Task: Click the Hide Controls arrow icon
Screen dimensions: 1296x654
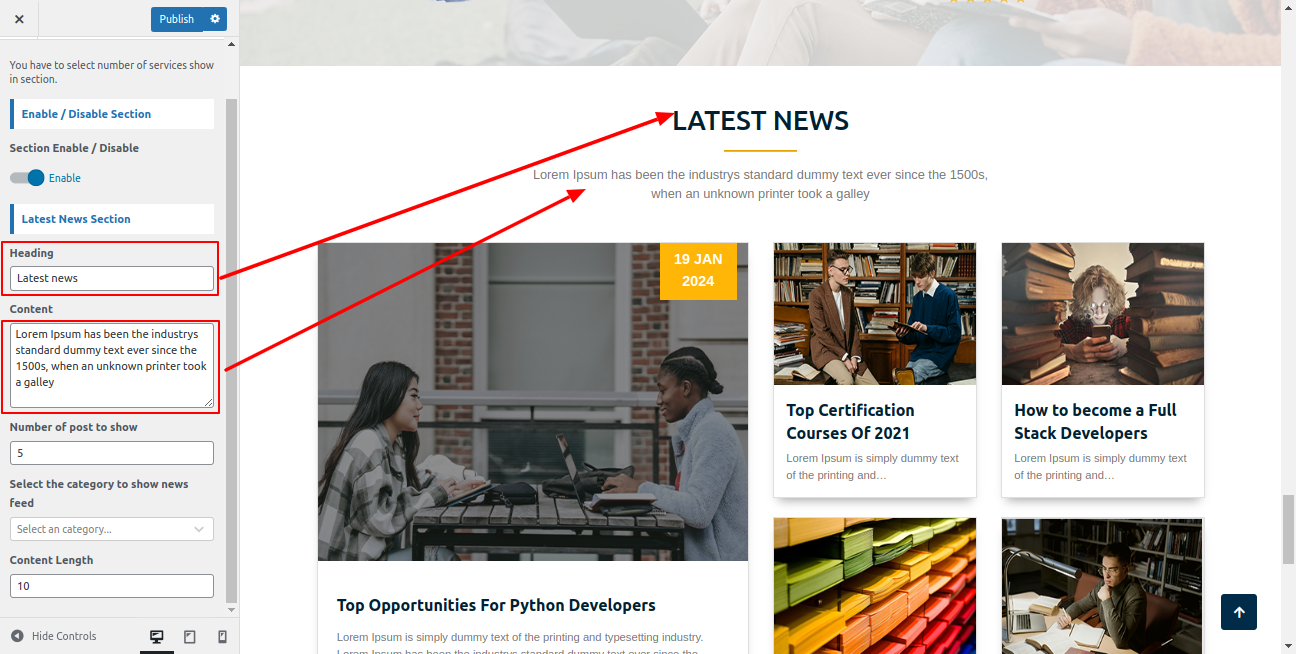Action: pos(17,636)
